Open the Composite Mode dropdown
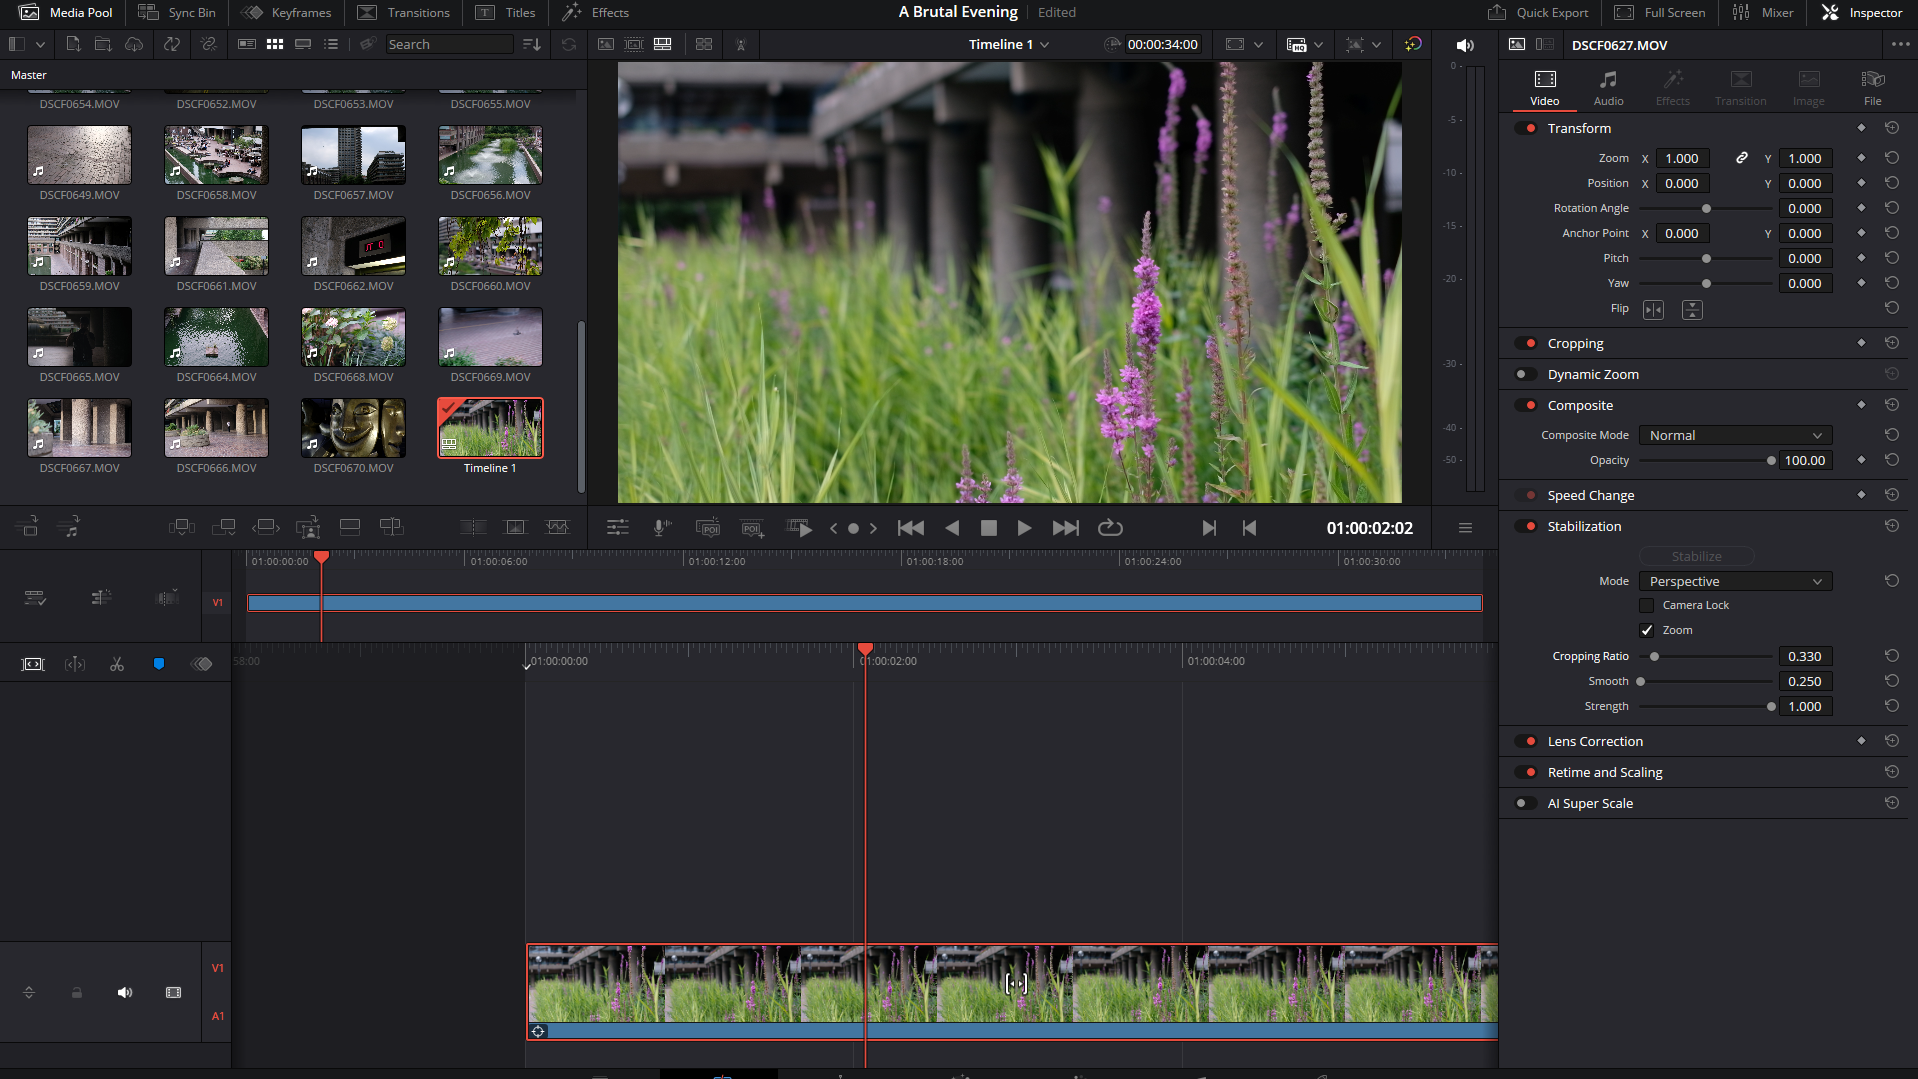Viewport: 1918px width, 1079px height. 1735,435
